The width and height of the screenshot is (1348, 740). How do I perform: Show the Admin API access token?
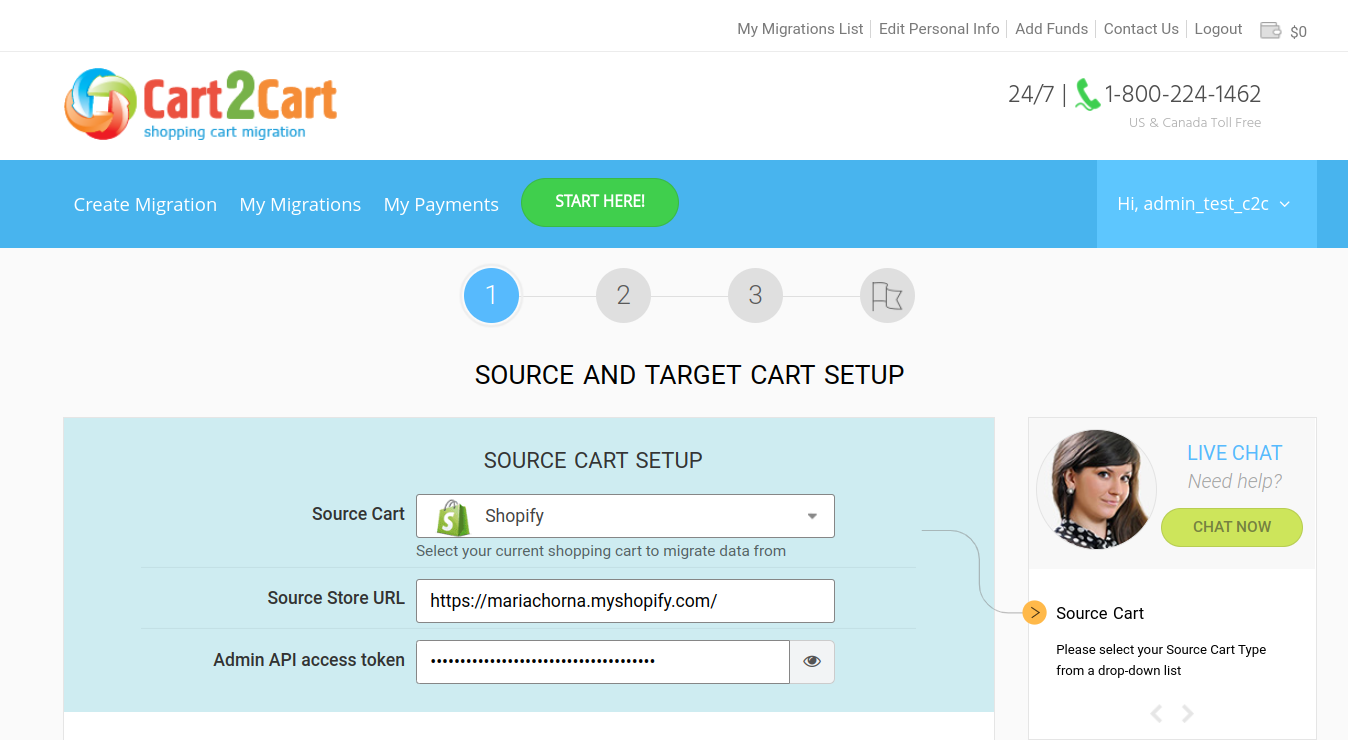tap(812, 662)
